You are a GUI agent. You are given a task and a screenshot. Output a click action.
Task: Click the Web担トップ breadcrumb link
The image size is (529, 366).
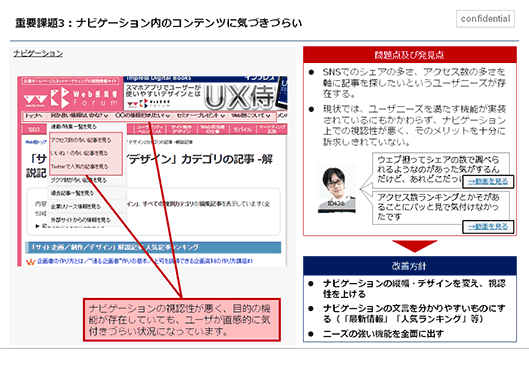tap(36, 142)
